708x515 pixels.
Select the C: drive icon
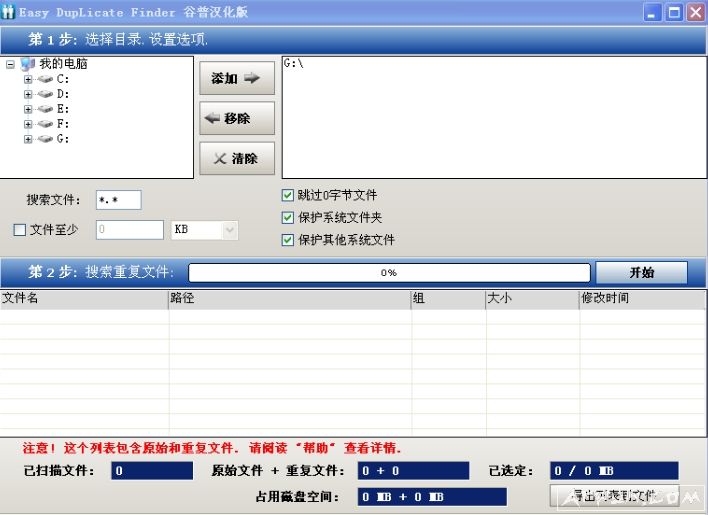pos(46,79)
